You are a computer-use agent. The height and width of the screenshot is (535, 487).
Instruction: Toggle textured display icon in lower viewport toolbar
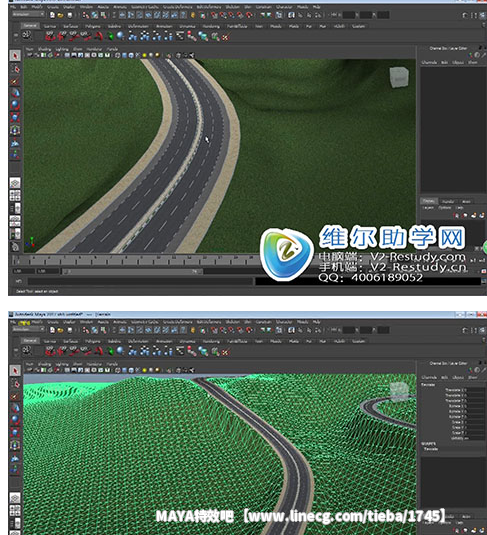(138, 370)
